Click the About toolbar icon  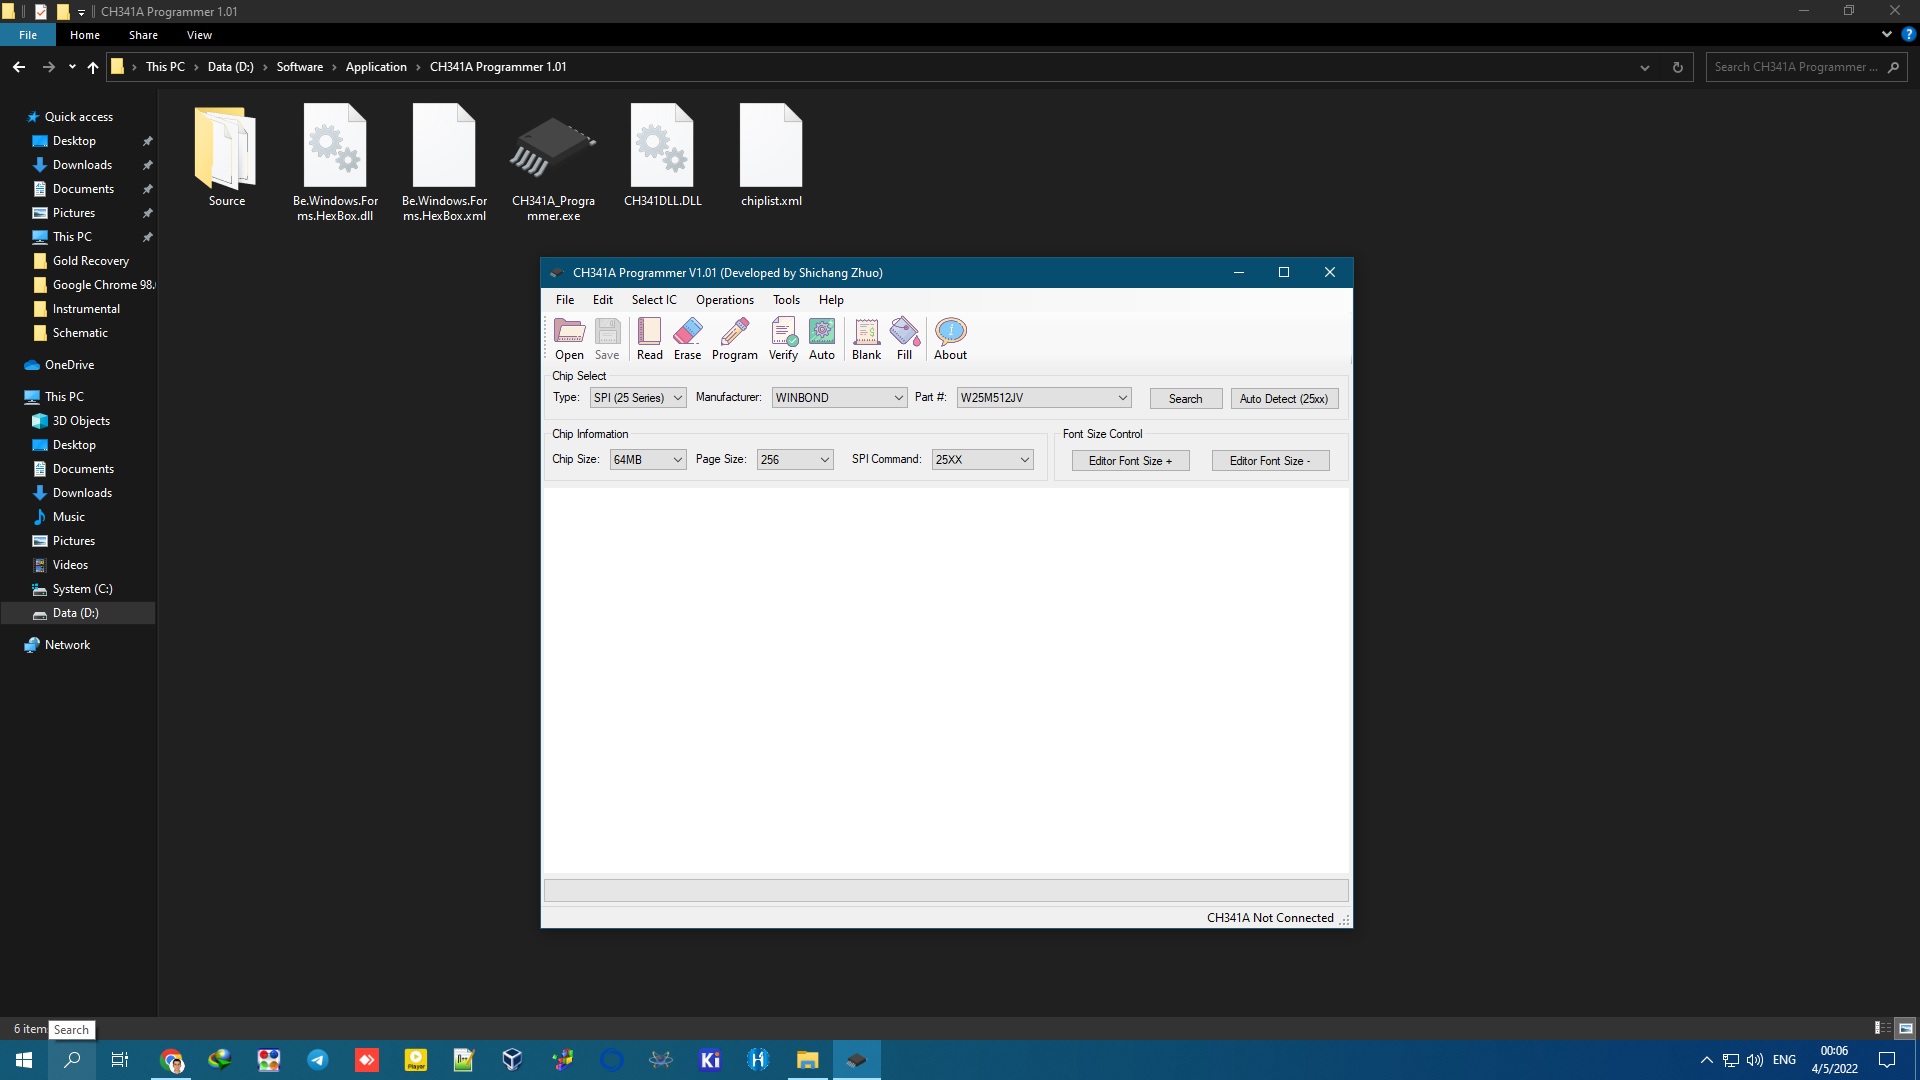[x=950, y=339]
